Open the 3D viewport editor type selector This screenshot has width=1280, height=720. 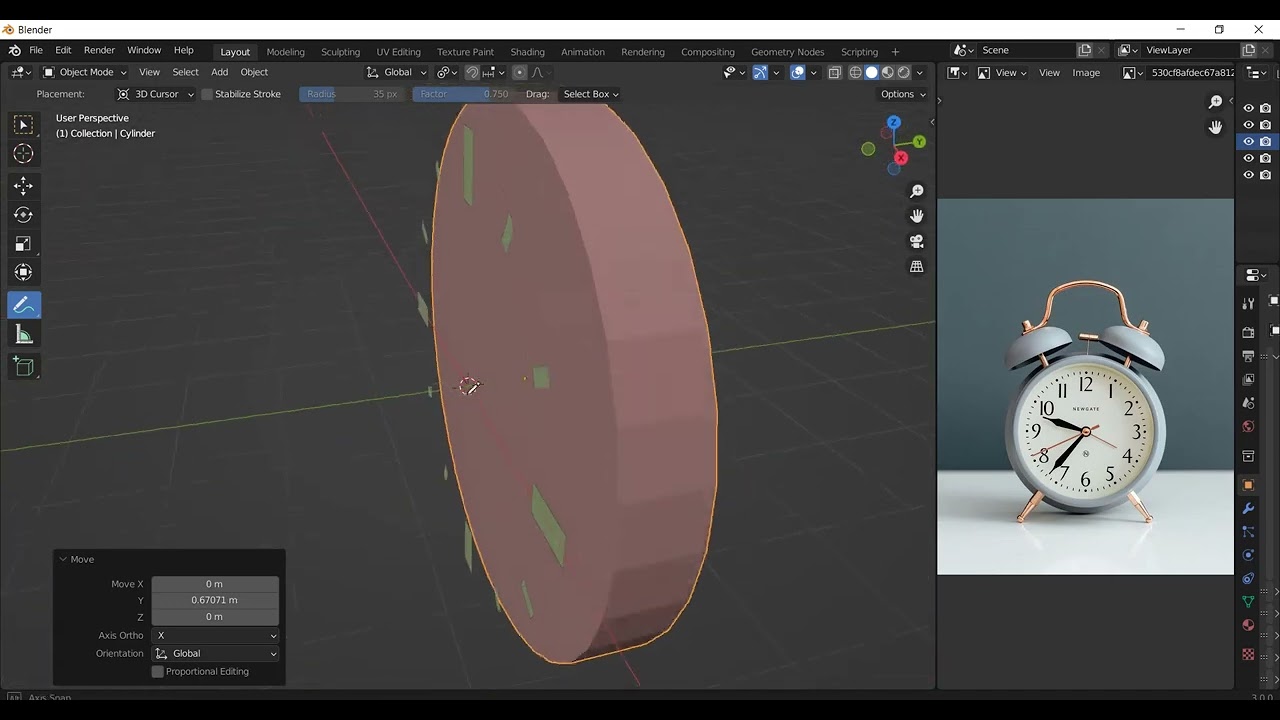pos(21,72)
